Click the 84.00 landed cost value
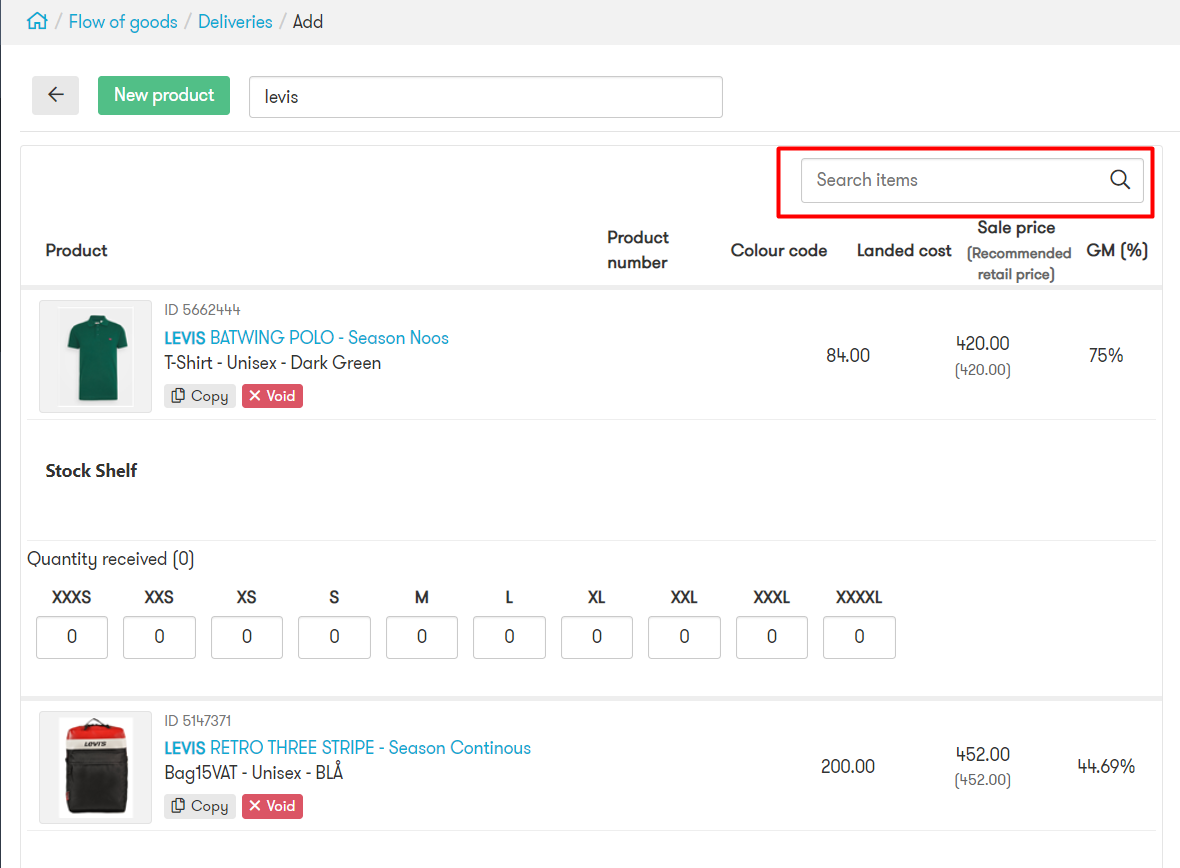 (x=848, y=355)
